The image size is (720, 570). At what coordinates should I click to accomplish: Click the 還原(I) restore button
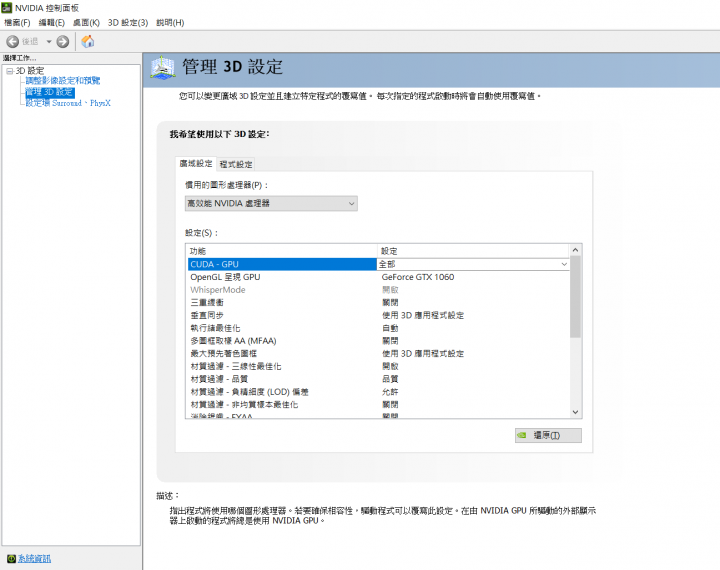click(x=548, y=435)
